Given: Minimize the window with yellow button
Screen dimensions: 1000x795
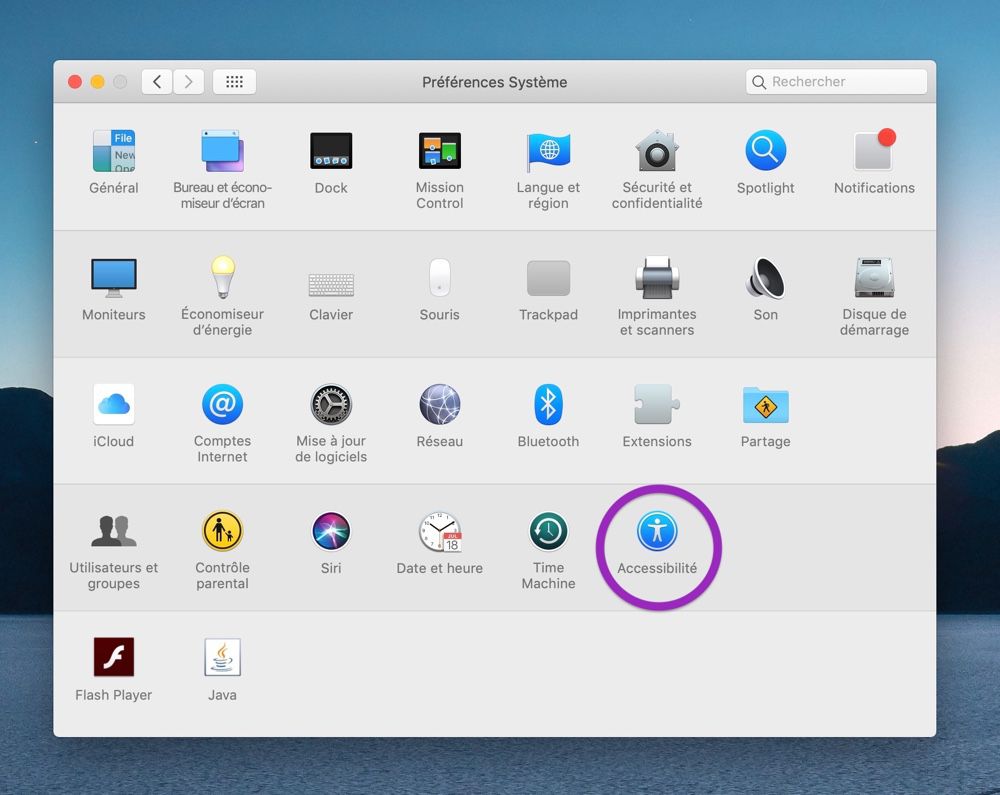Looking at the screenshot, I should [98, 82].
